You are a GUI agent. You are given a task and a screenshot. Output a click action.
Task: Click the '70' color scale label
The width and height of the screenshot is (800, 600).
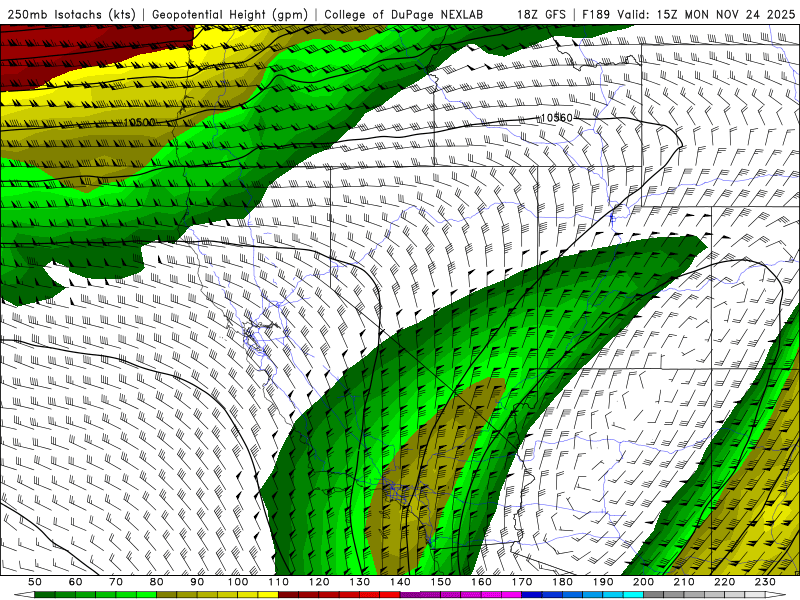tap(116, 582)
